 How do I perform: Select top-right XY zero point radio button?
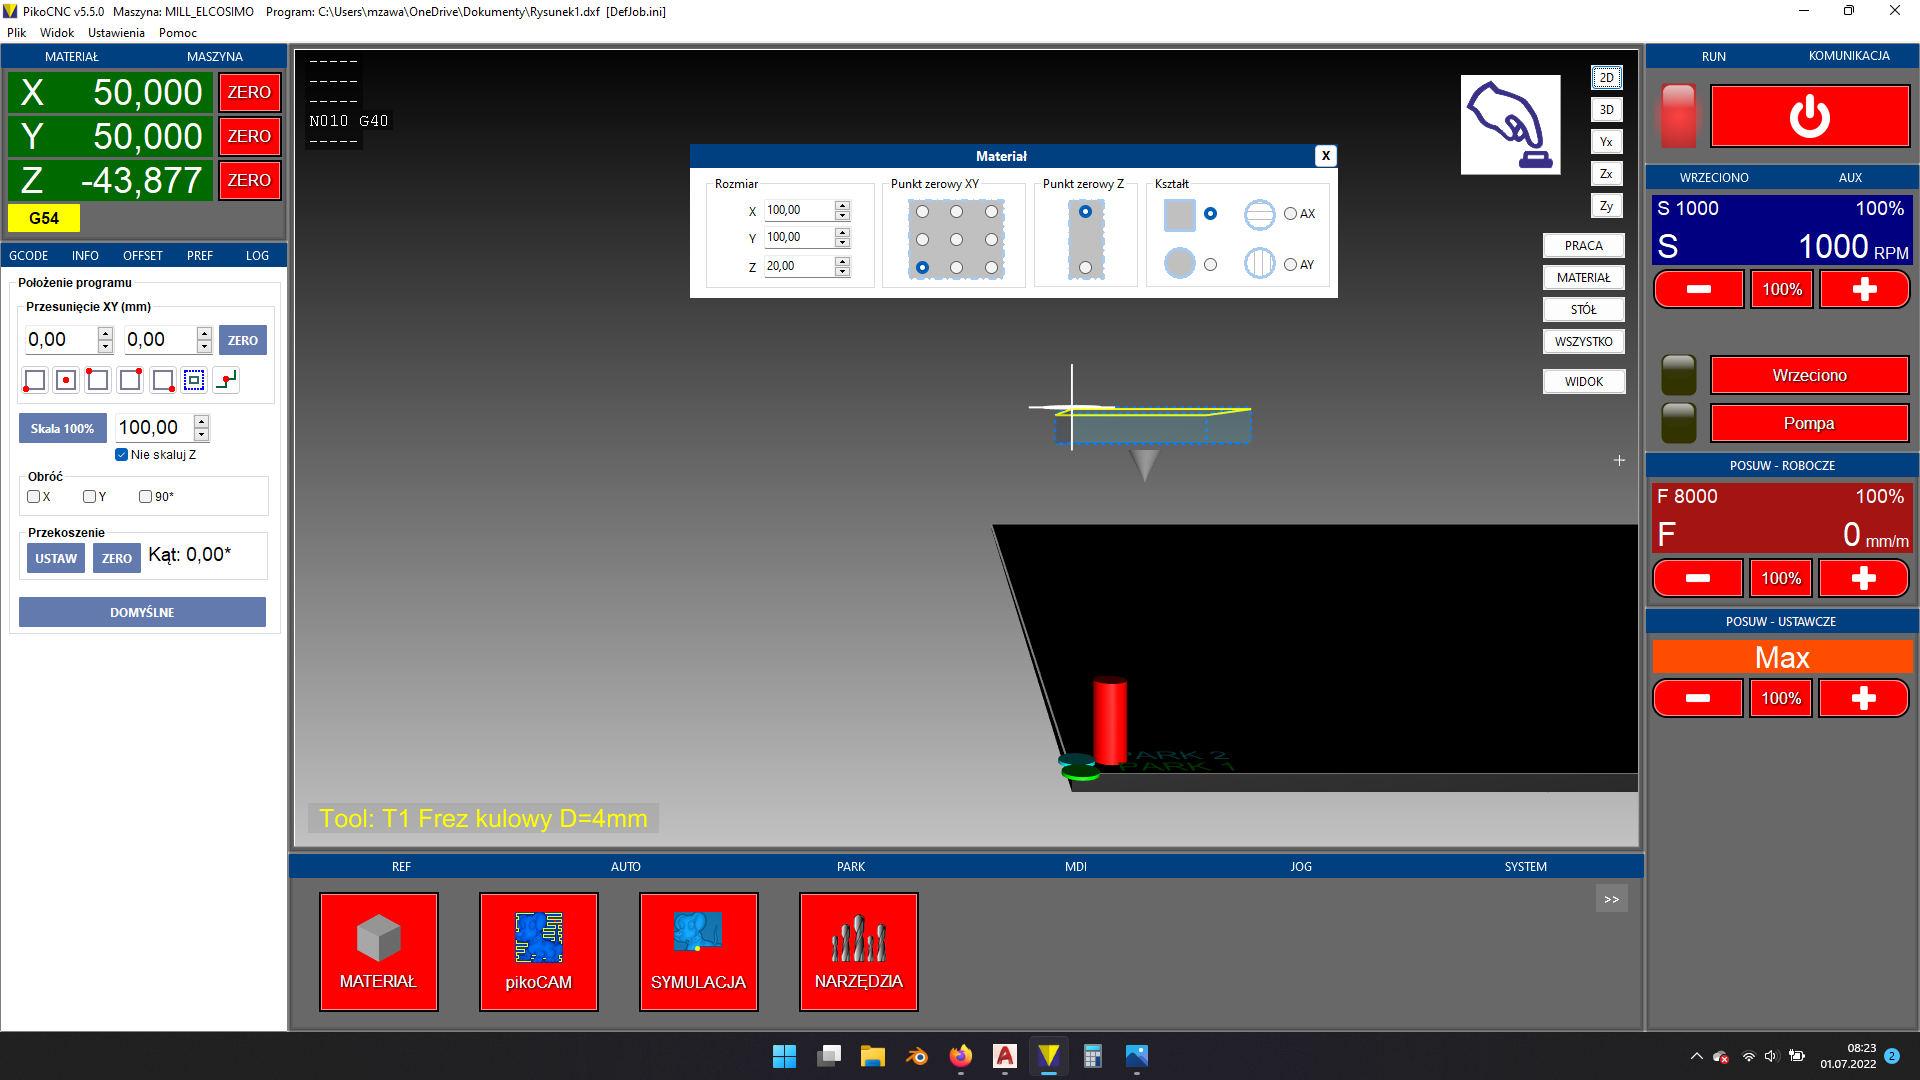coord(991,212)
